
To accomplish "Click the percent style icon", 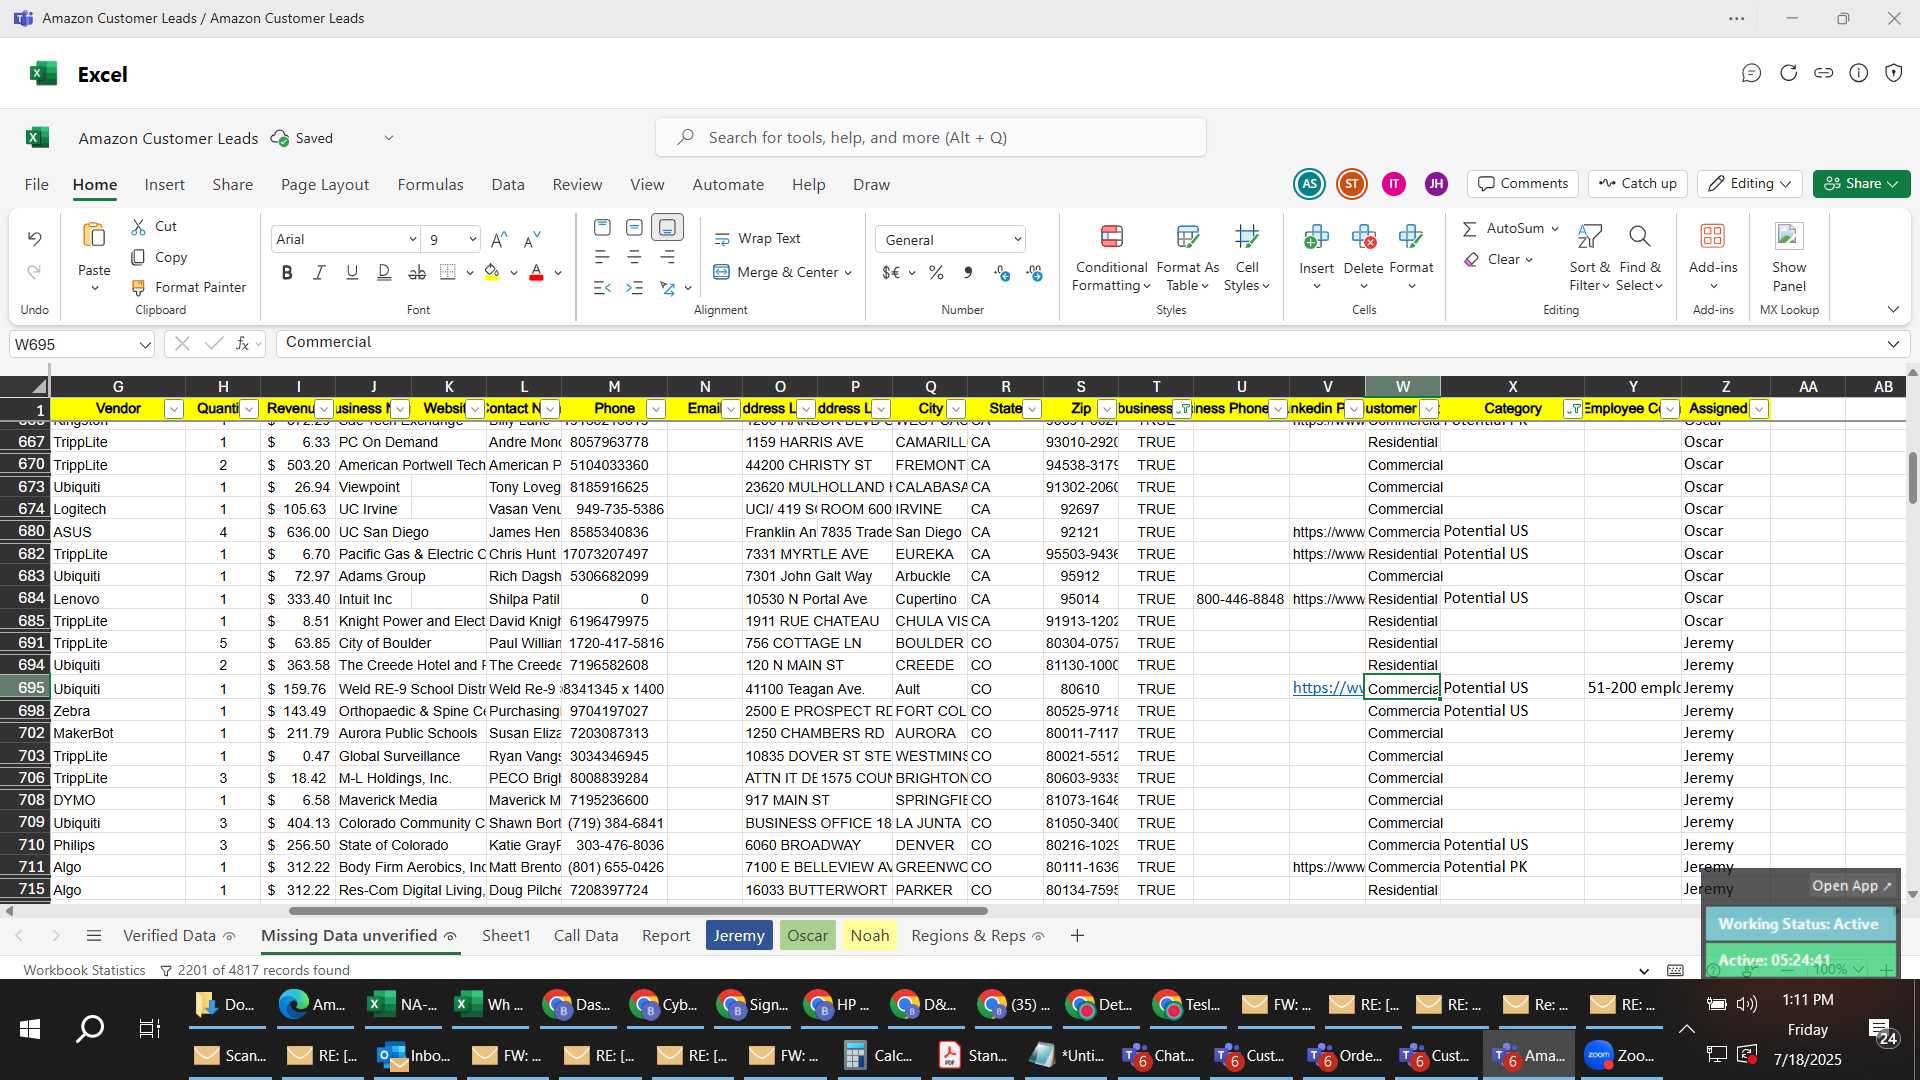I will pyautogui.click(x=936, y=273).
